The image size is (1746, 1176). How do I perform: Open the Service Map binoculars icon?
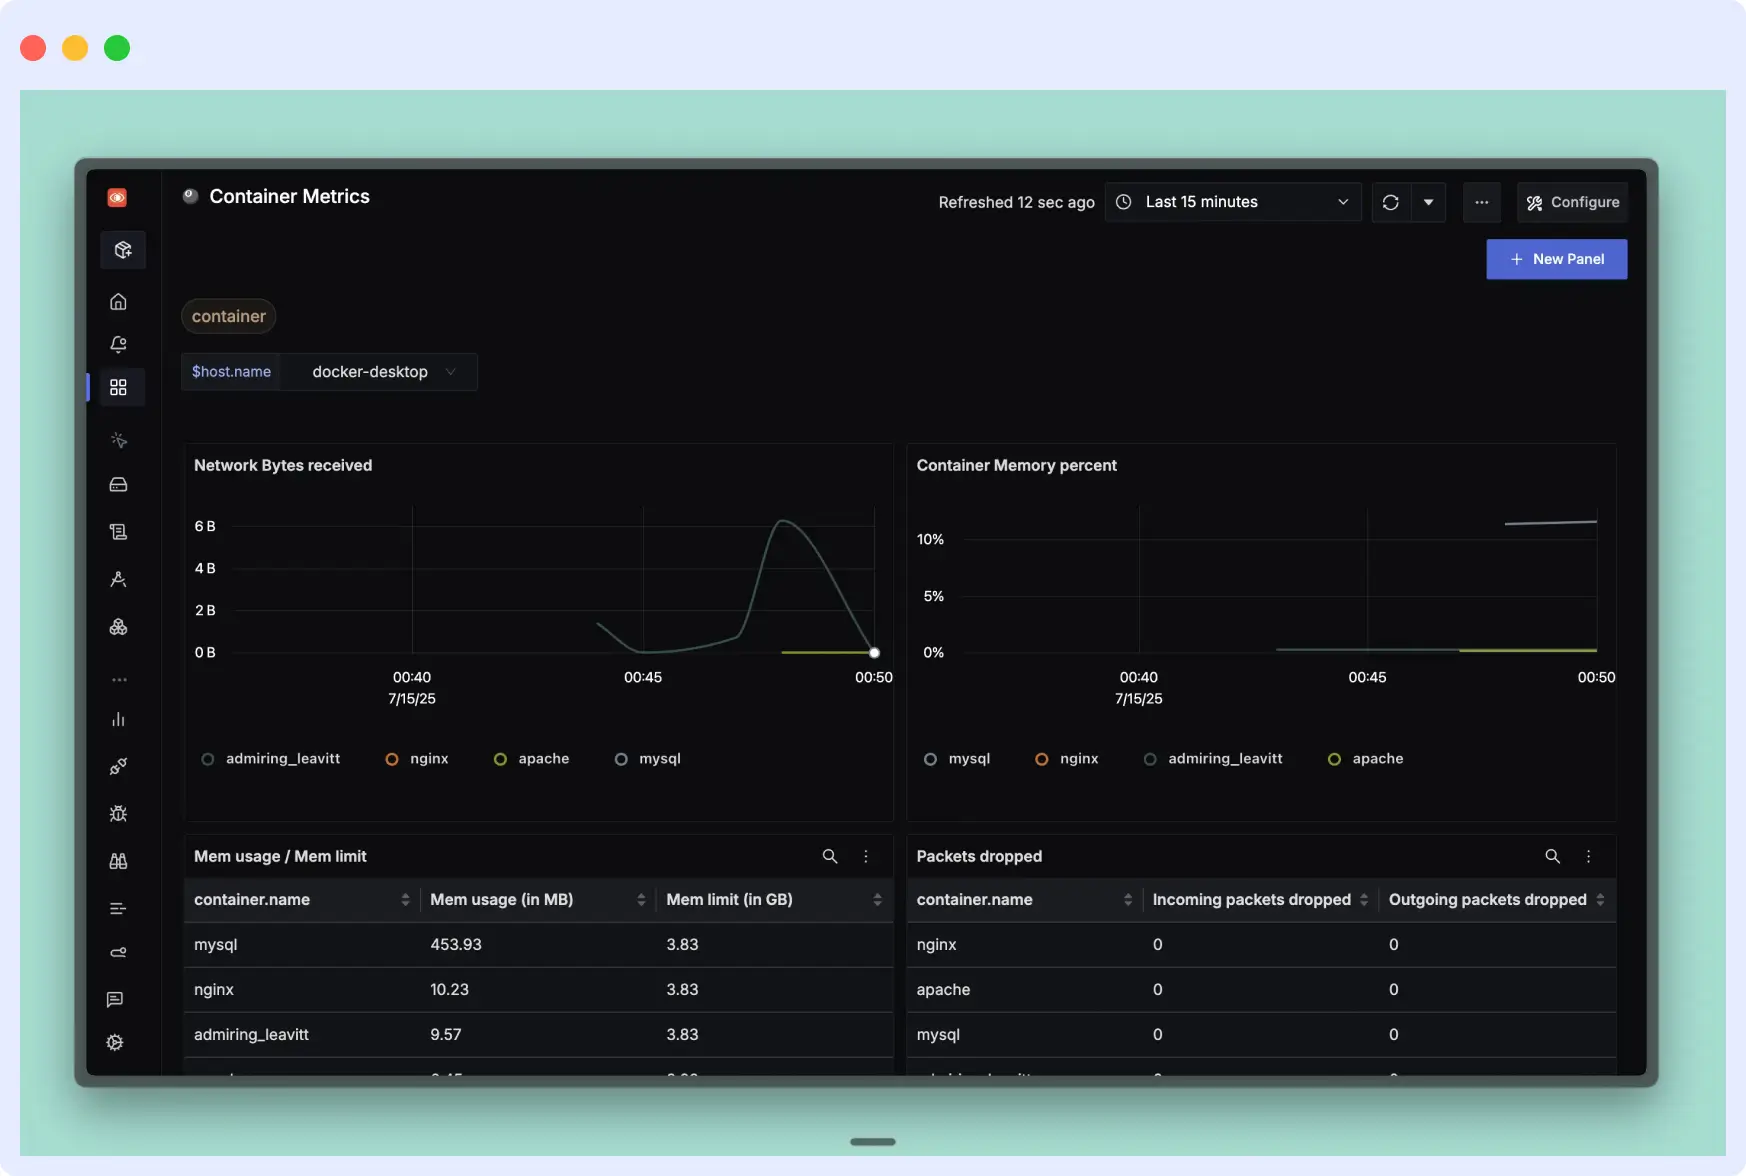tap(118, 861)
